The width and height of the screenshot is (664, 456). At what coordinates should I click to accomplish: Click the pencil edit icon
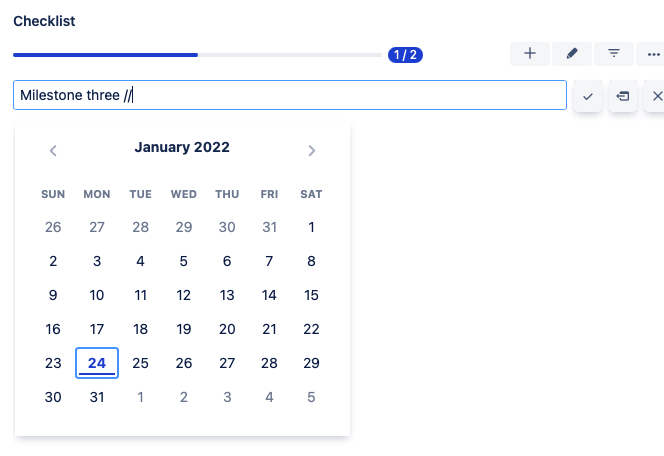[x=572, y=54]
